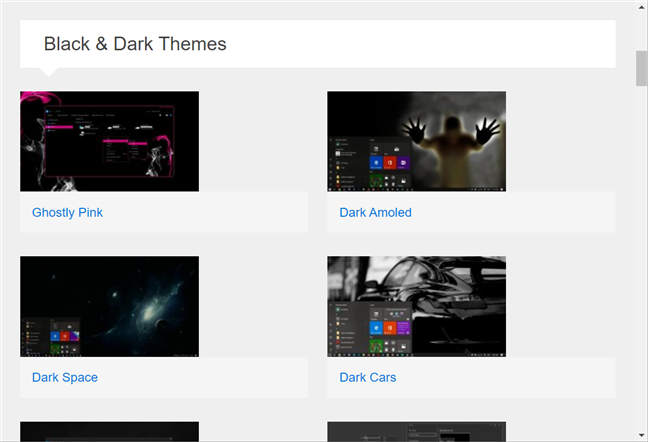The height and width of the screenshot is (442, 648).
Task: Open the Ghostly Pink theme link
Action: [x=67, y=212]
